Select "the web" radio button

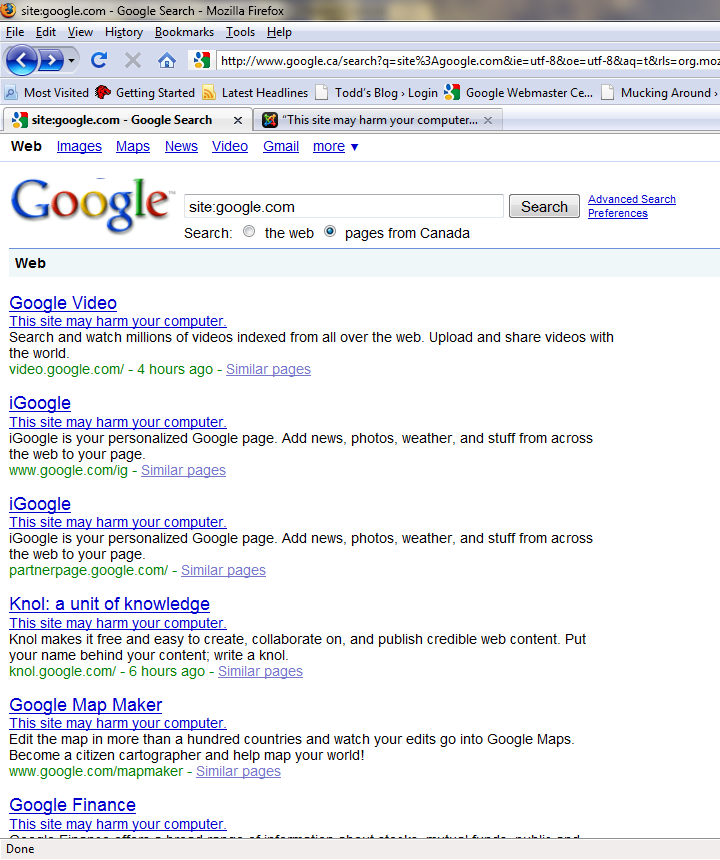point(249,231)
